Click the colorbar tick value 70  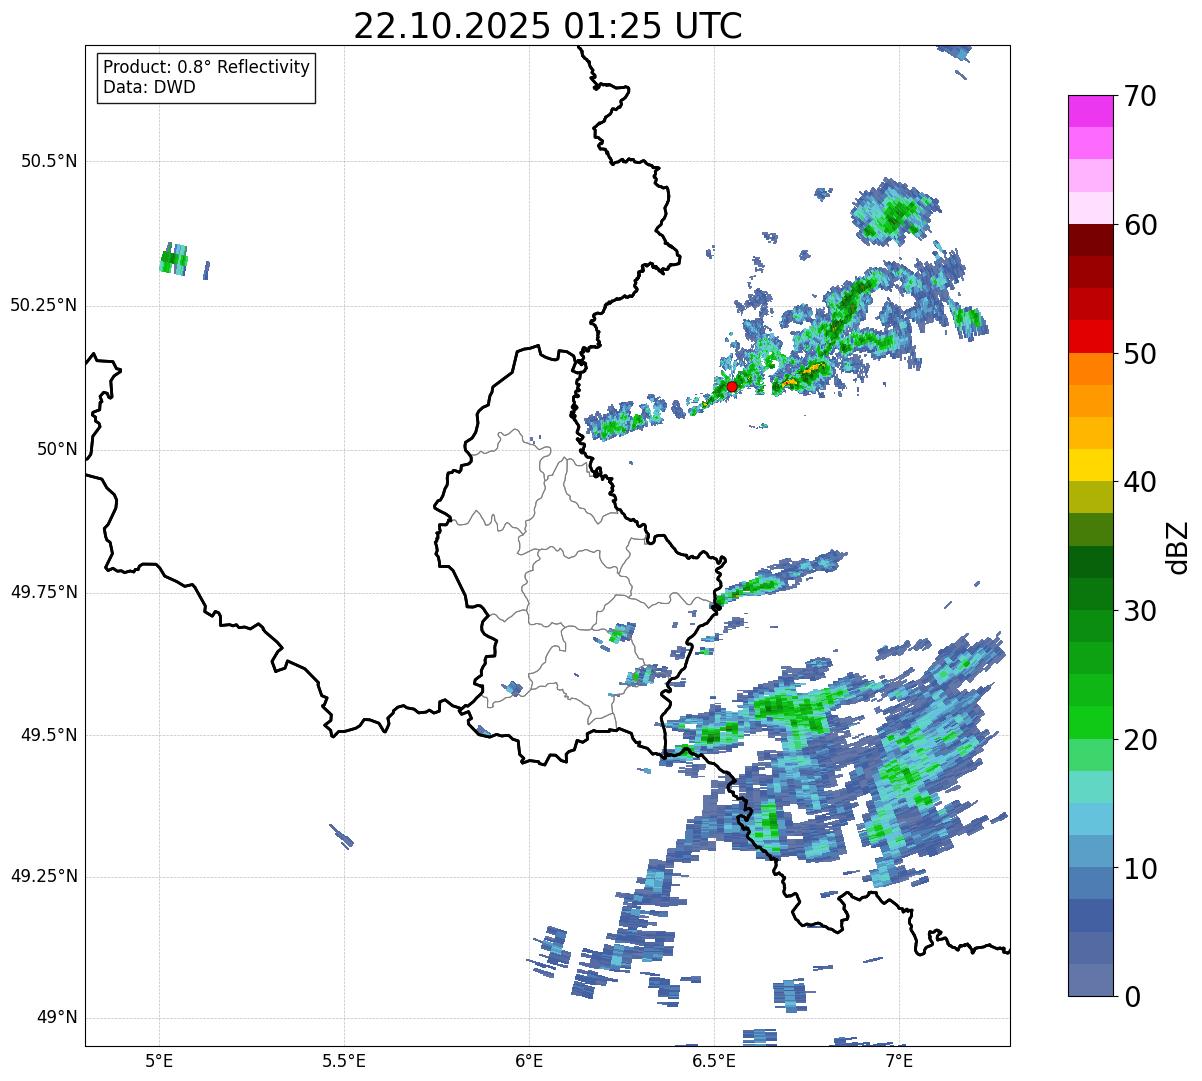pyautogui.click(x=1141, y=96)
